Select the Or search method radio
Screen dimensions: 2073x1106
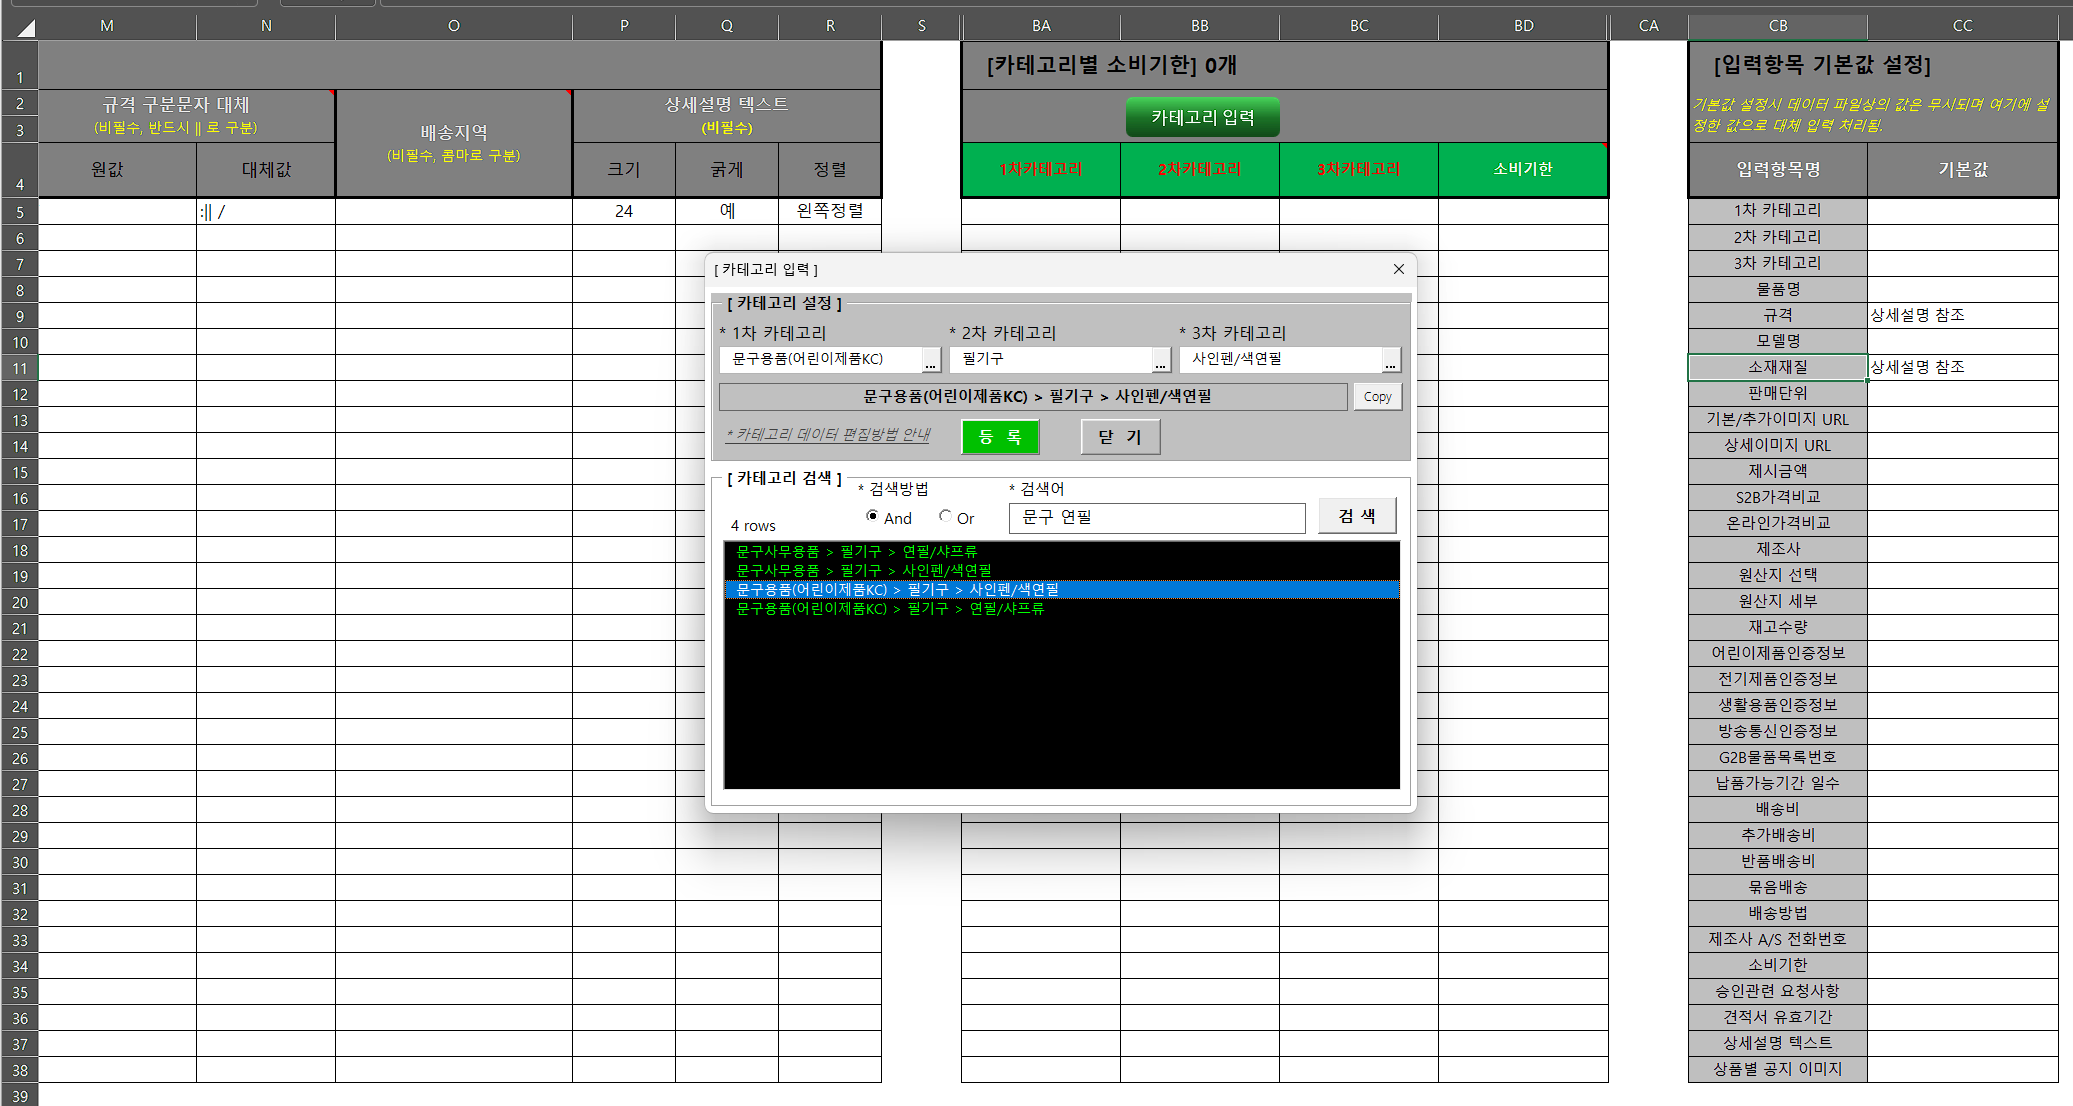[x=945, y=517]
